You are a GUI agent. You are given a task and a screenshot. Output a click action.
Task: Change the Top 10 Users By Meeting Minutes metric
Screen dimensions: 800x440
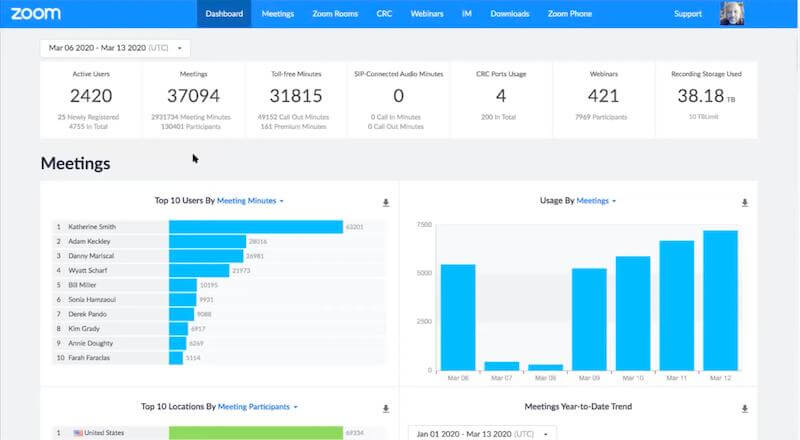pos(250,201)
